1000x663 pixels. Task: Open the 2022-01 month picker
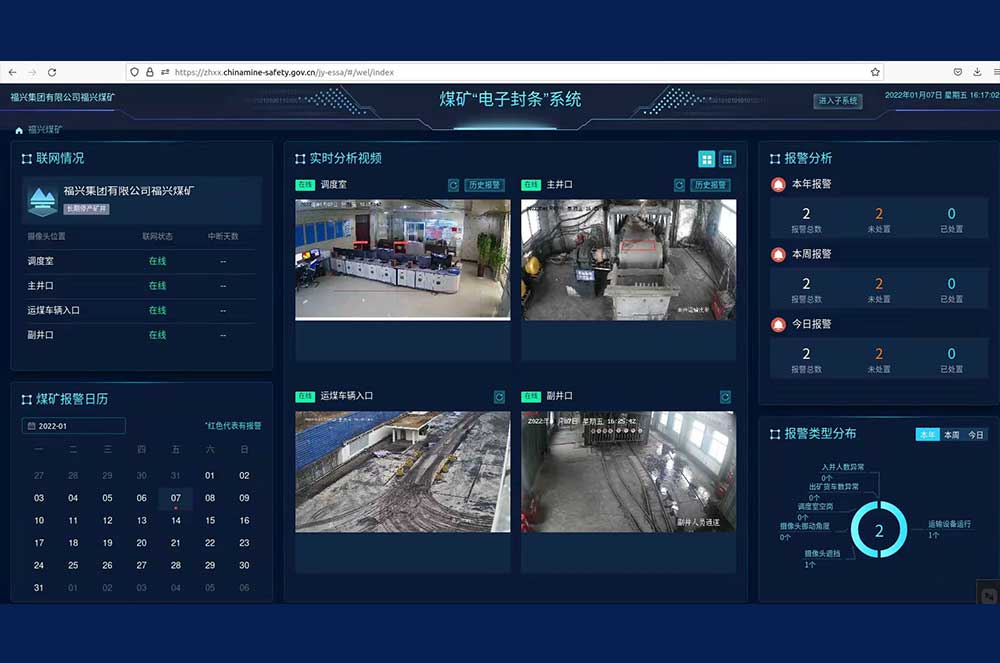pyautogui.click(x=73, y=426)
